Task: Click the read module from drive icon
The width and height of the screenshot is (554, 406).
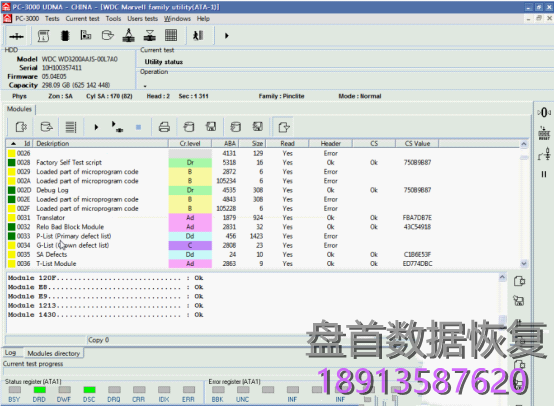Action: click(46, 127)
